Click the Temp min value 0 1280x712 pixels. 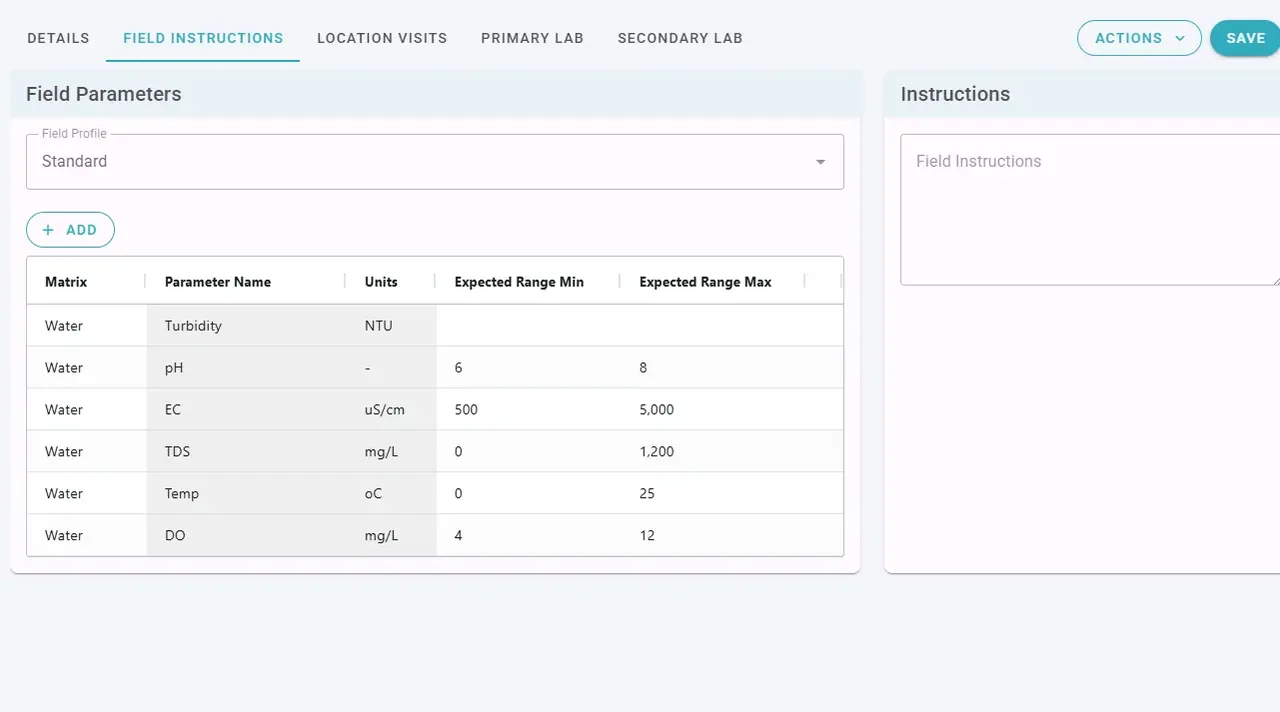[x=529, y=494]
